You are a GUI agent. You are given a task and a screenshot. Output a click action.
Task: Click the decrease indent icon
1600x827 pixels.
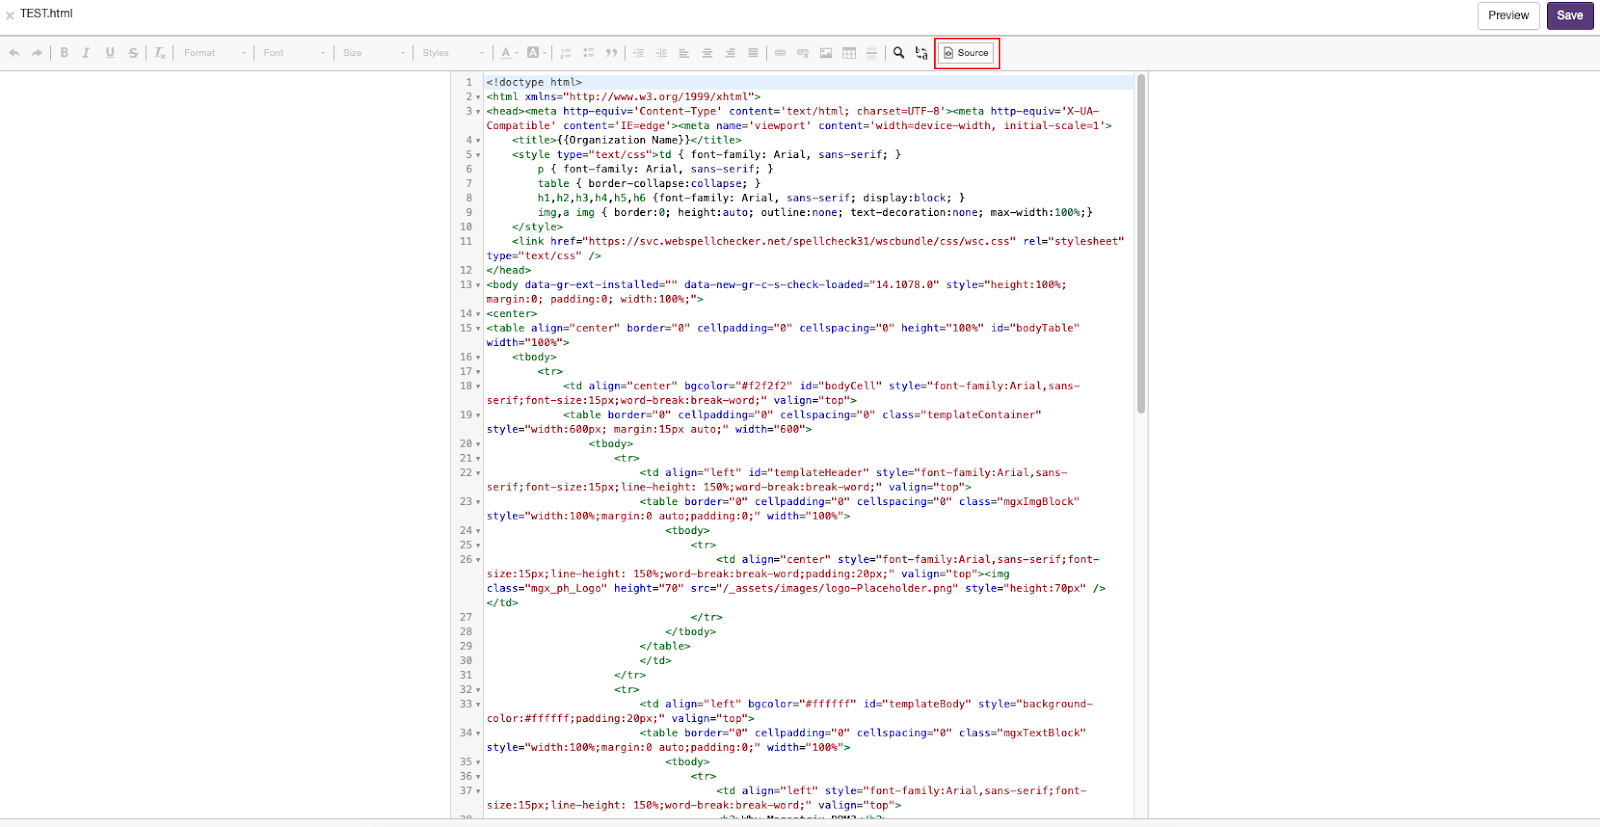638,53
